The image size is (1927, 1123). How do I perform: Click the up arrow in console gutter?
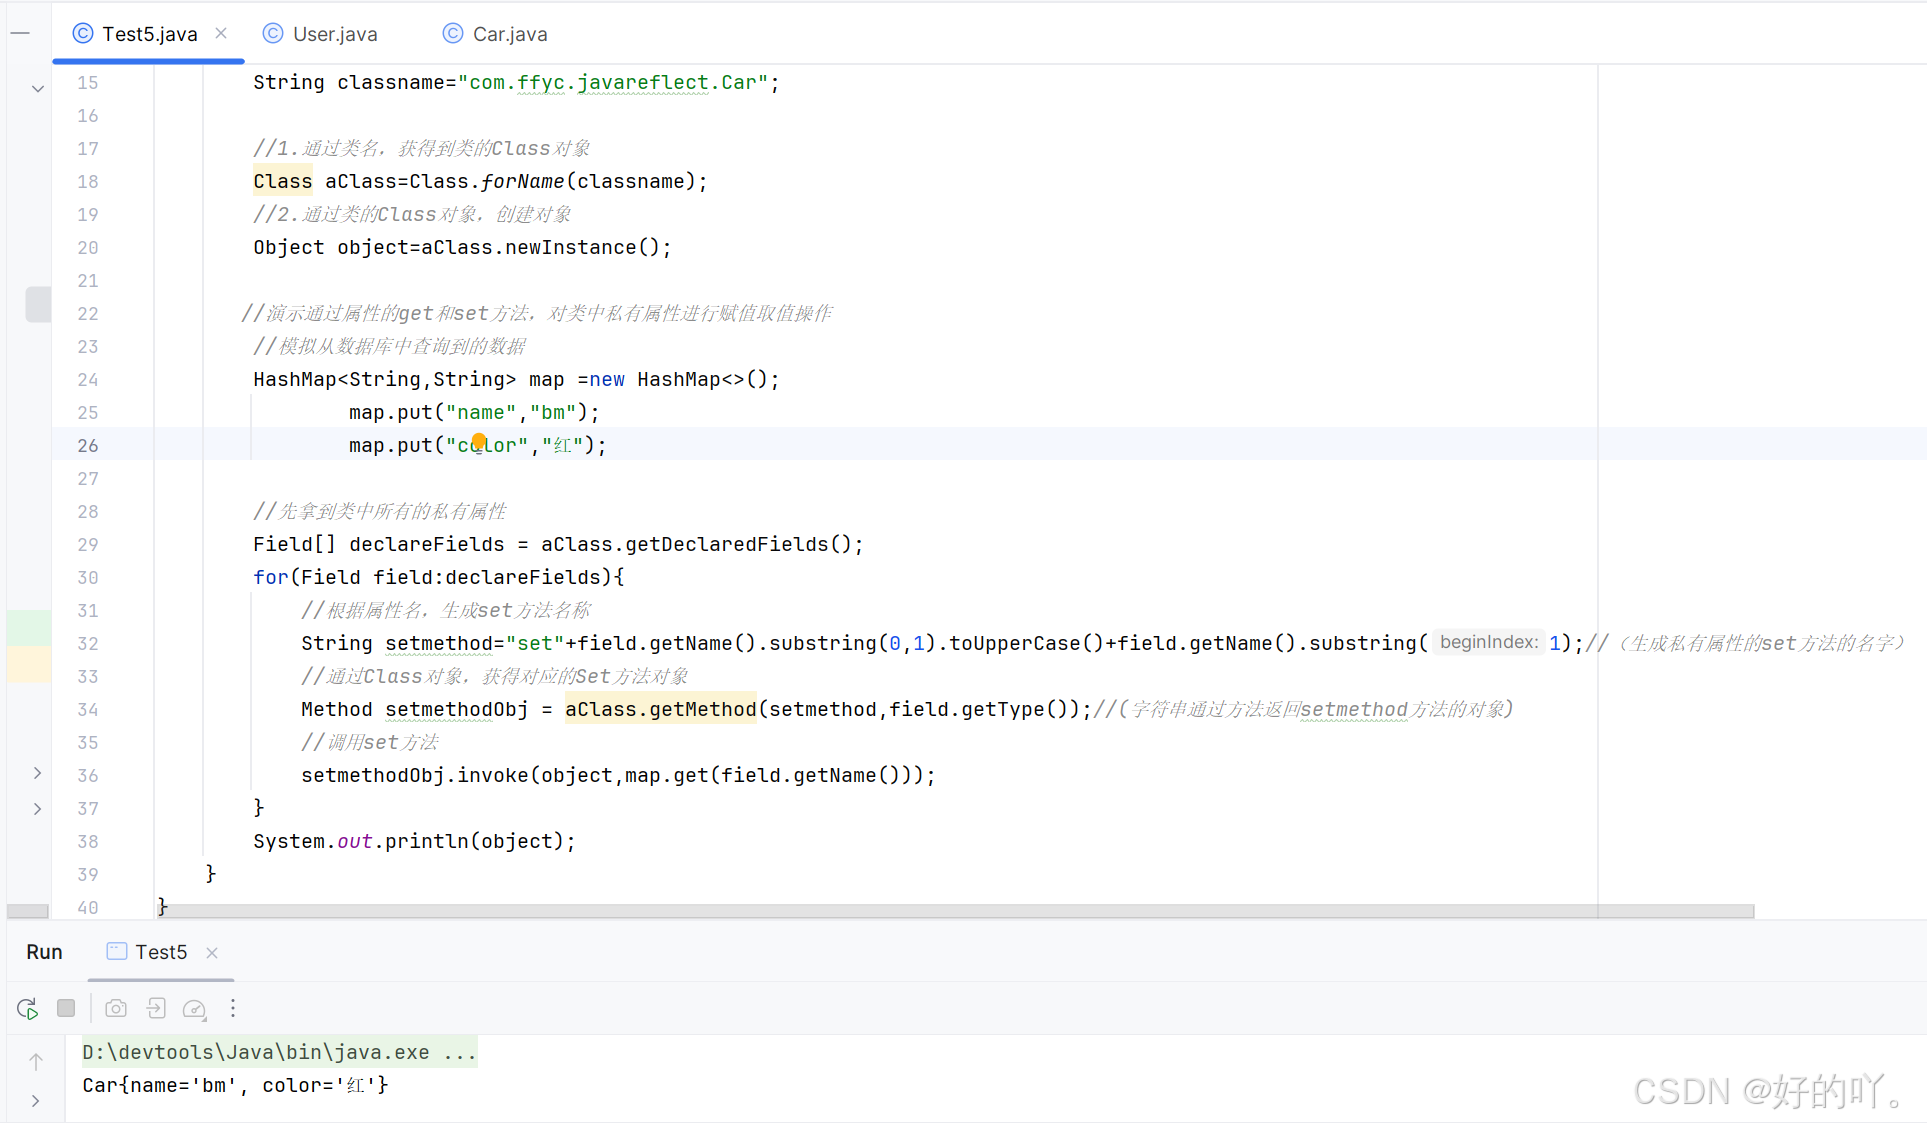point(36,1061)
